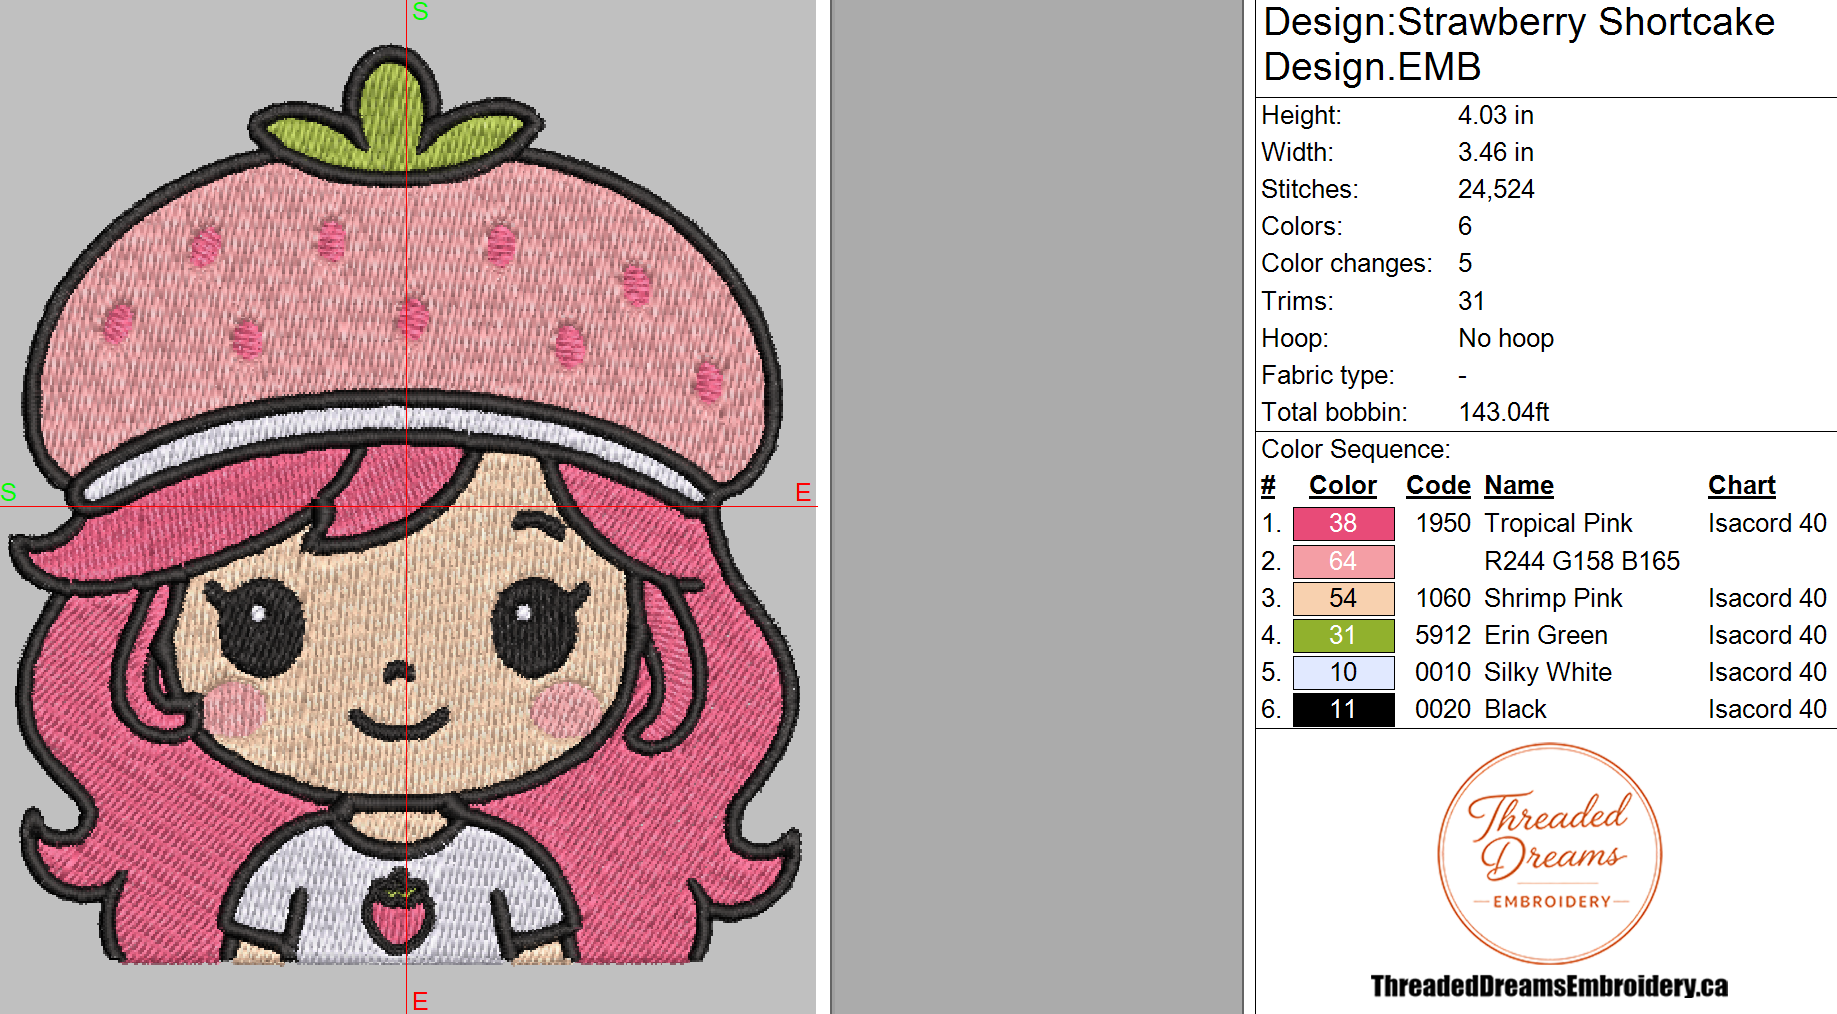
Task: Select the Black swatch 11
Action: (1343, 709)
